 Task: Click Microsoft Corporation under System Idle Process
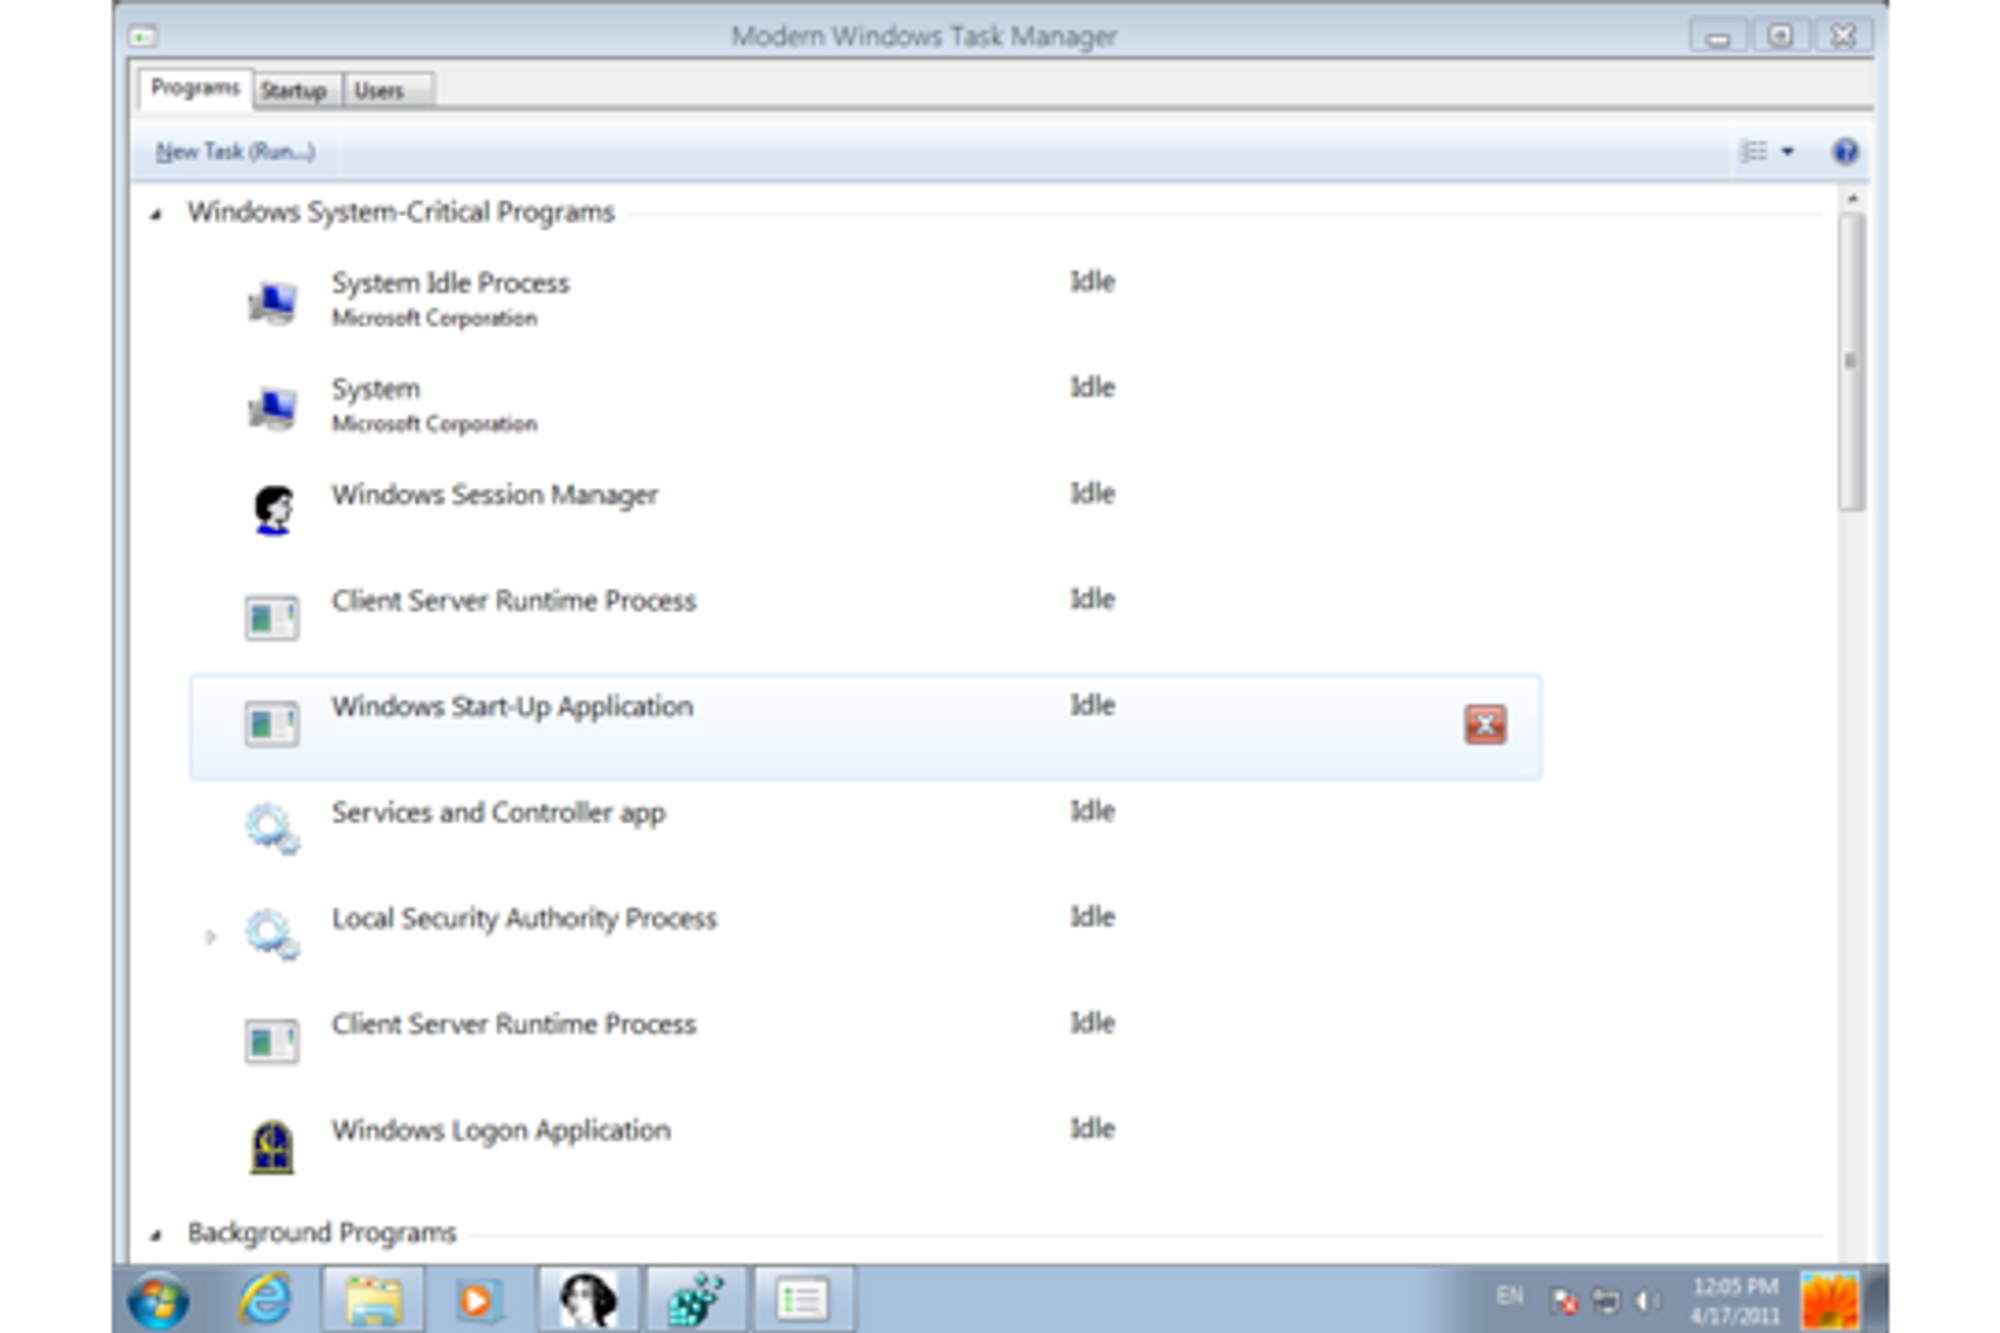click(x=434, y=318)
